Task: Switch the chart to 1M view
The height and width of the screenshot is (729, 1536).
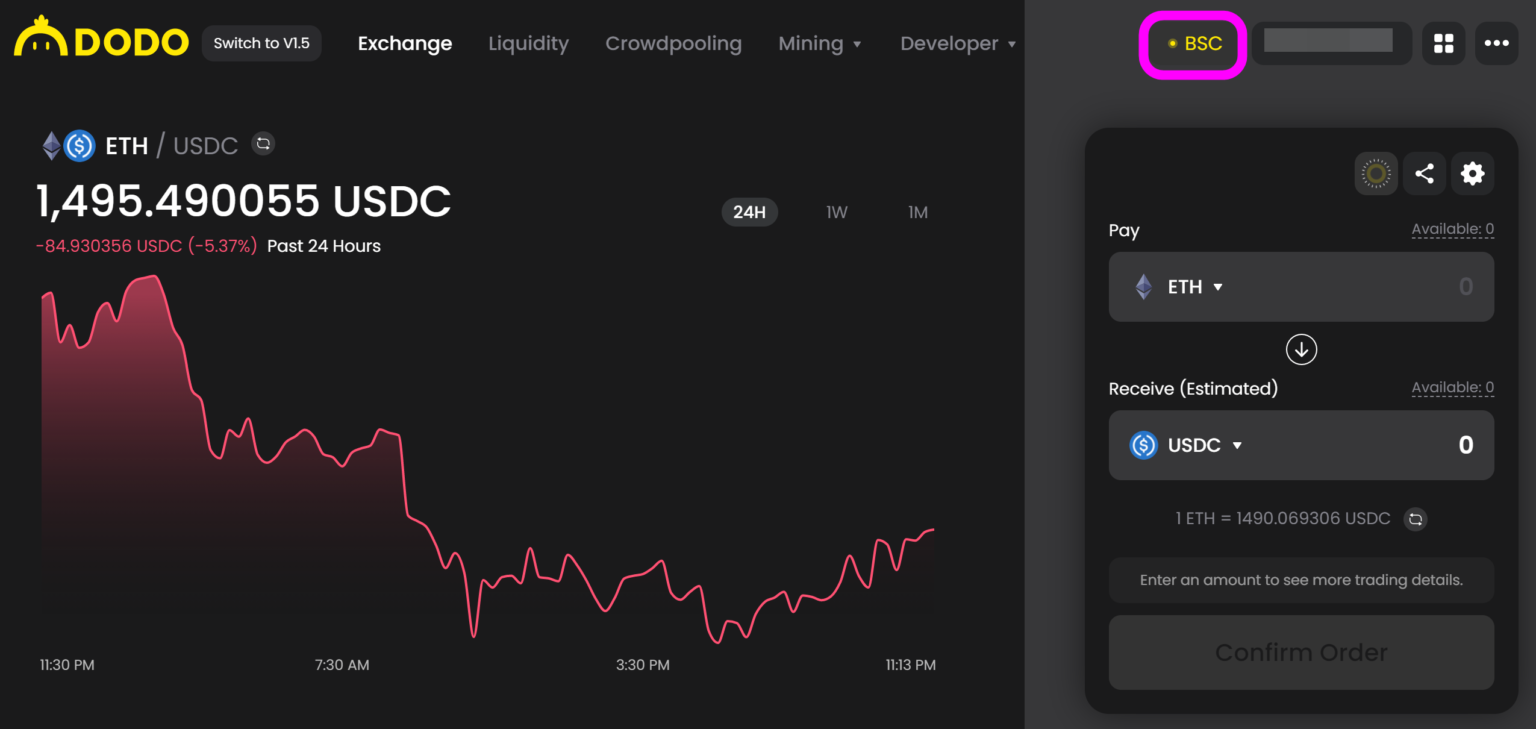Action: (917, 212)
